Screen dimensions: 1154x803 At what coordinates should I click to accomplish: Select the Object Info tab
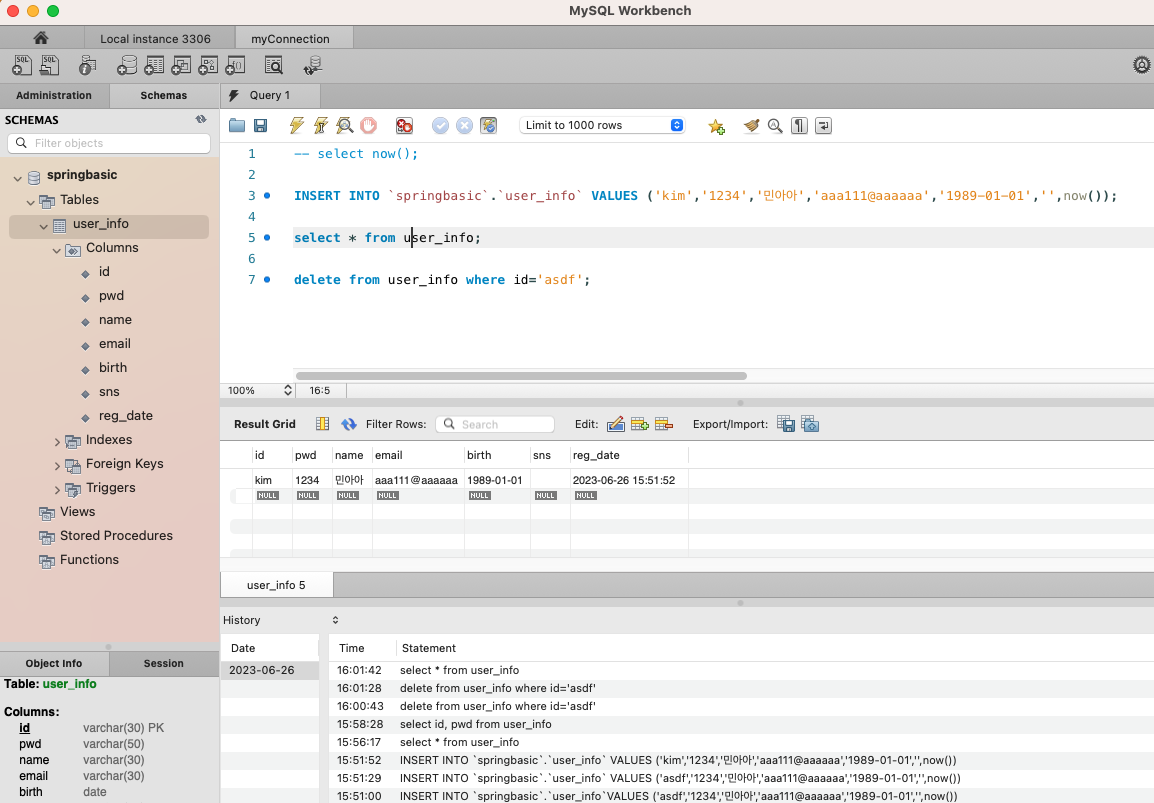(x=54, y=663)
